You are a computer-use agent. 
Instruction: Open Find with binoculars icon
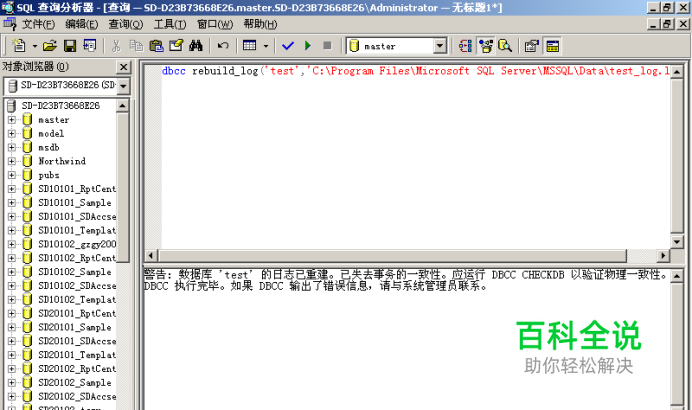pos(196,45)
